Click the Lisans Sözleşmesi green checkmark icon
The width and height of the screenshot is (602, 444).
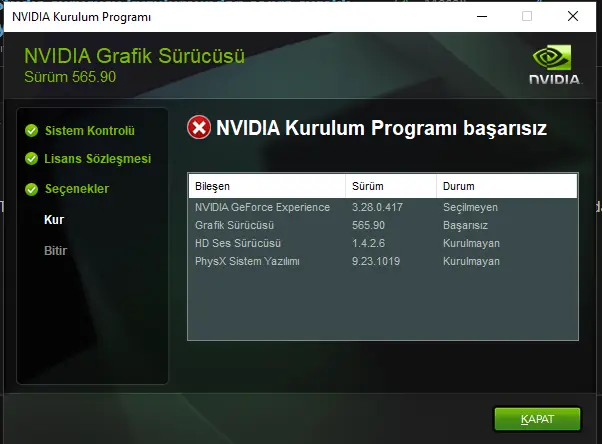pos(31,159)
